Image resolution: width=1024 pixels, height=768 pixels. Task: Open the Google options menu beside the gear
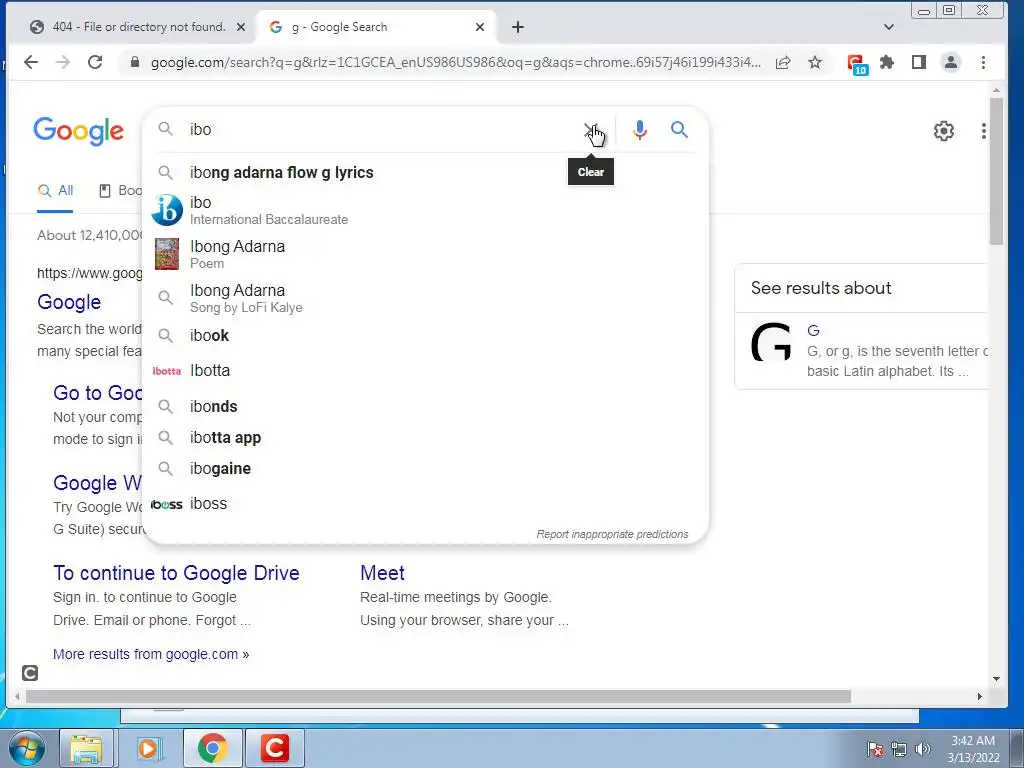(x=984, y=131)
